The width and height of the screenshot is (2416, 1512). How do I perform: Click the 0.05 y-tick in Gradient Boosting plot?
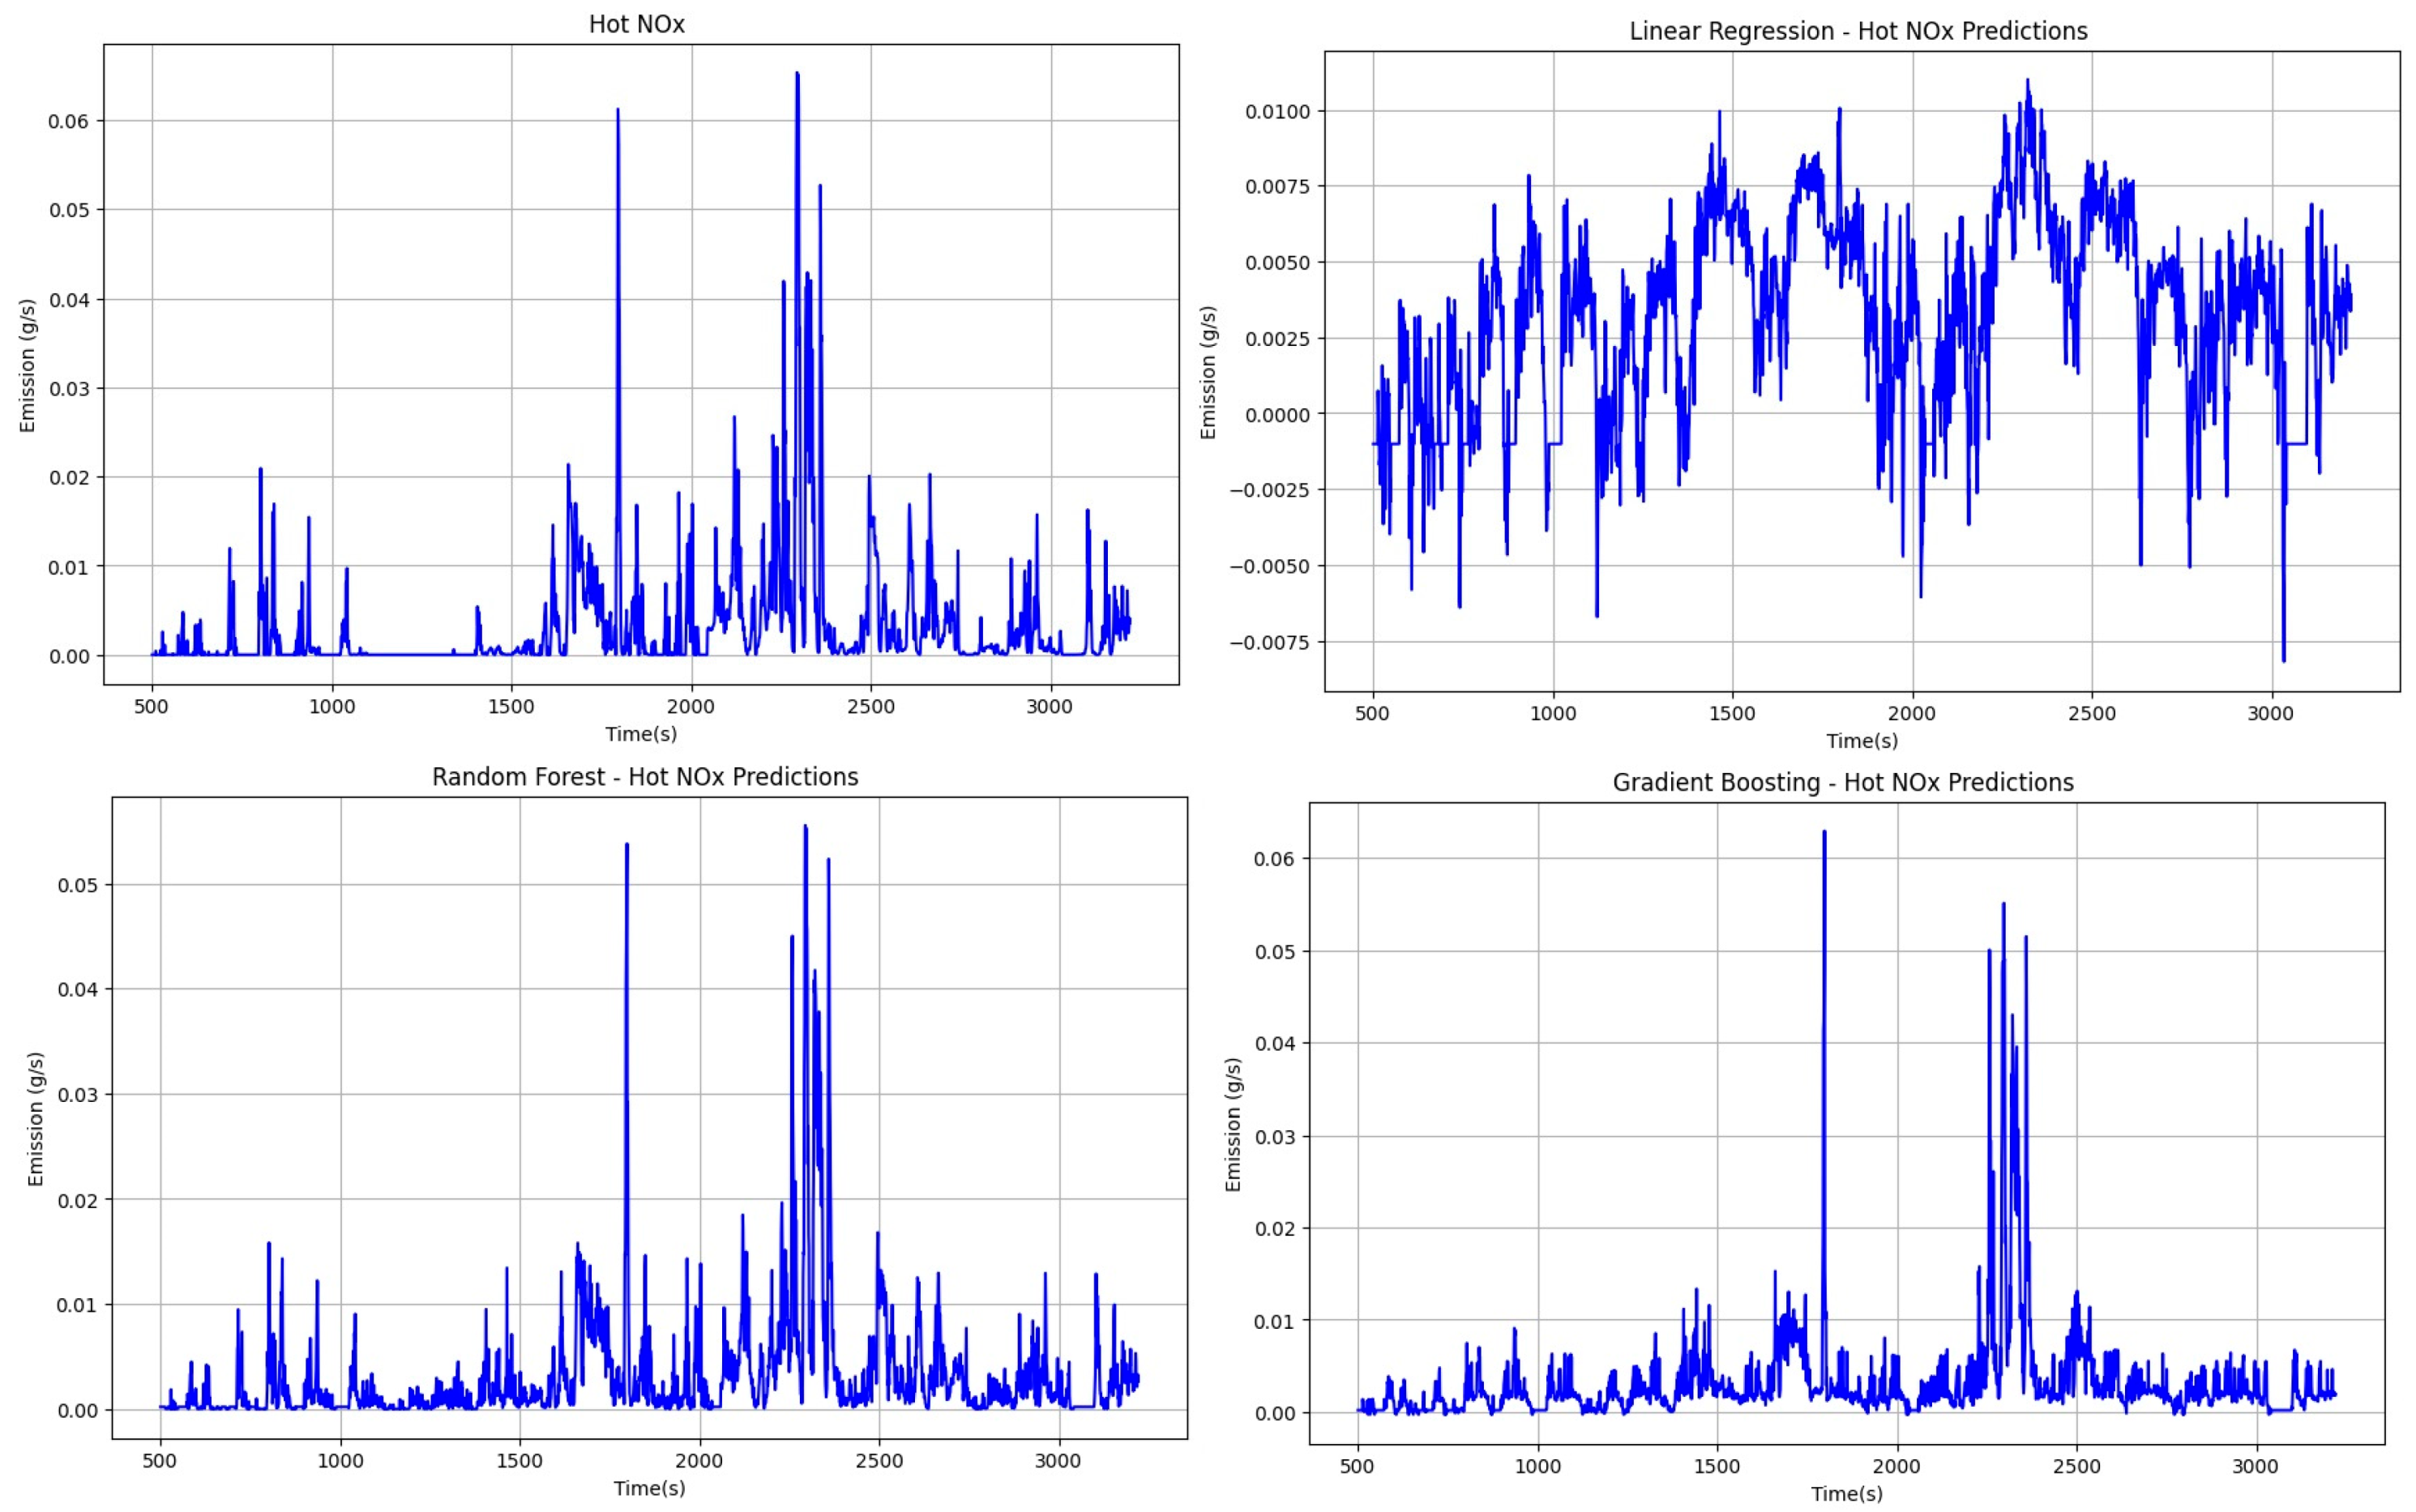click(x=1275, y=951)
